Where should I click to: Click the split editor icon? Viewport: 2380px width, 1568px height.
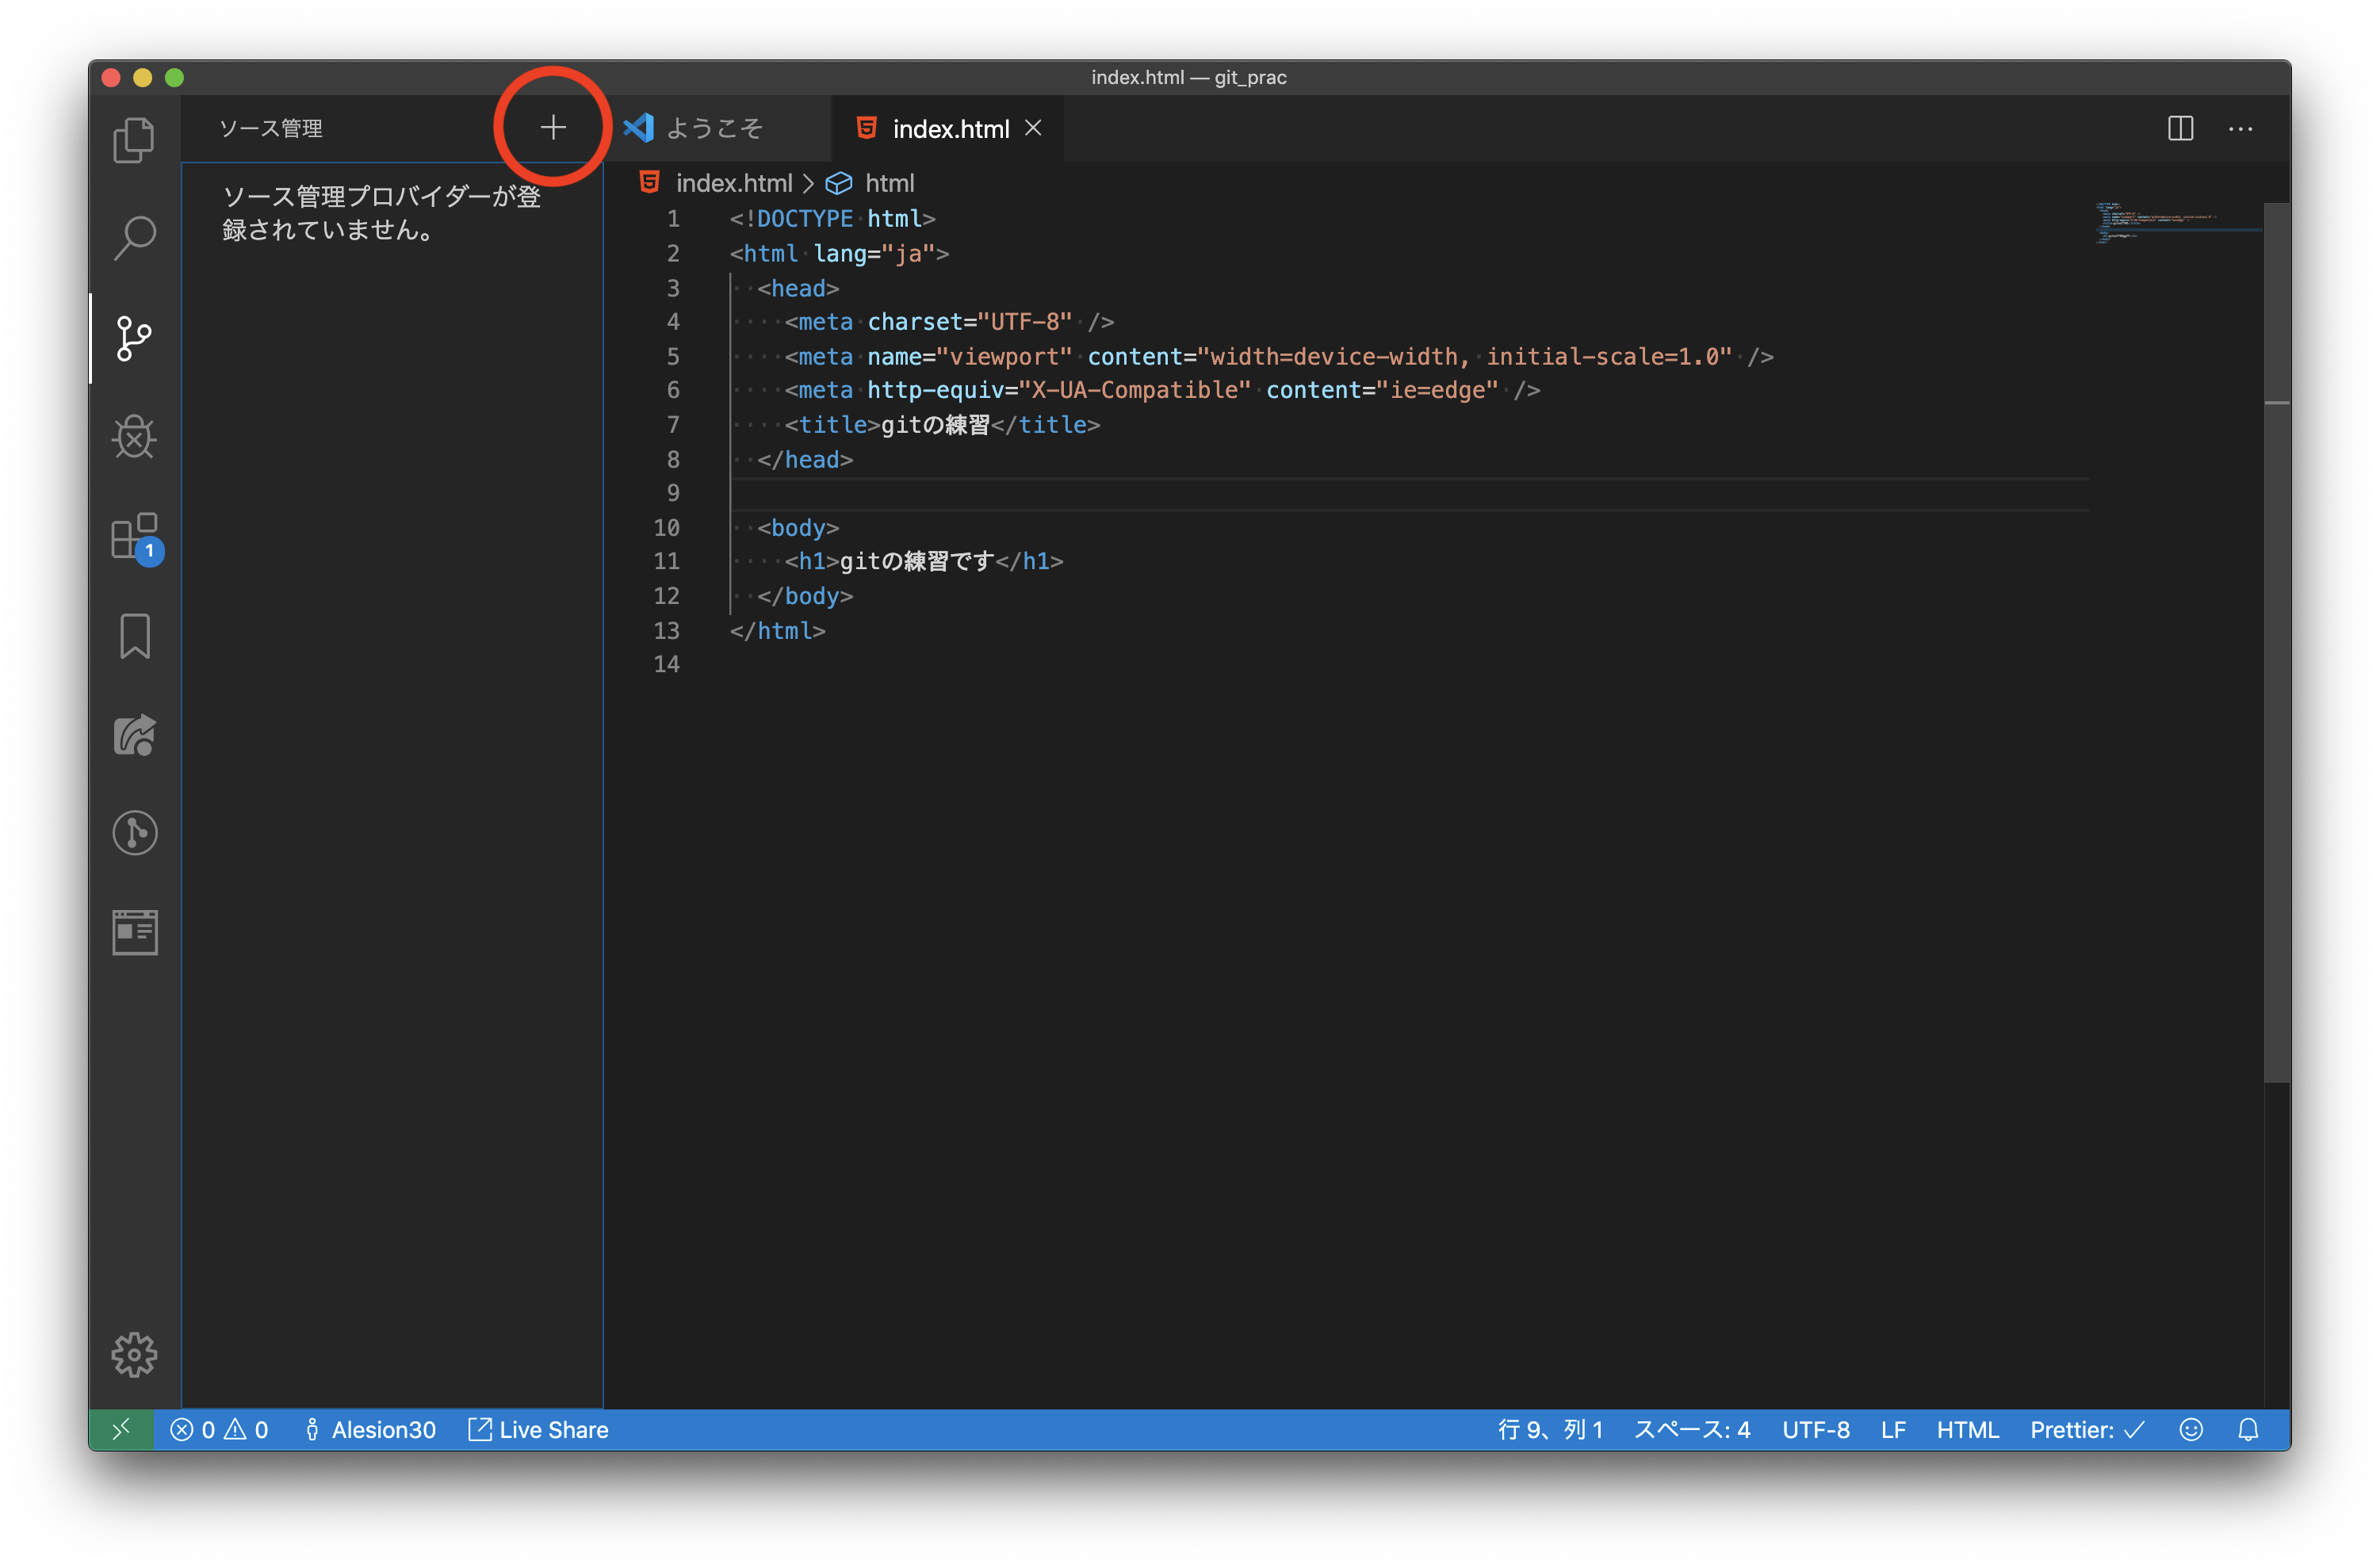[2180, 128]
